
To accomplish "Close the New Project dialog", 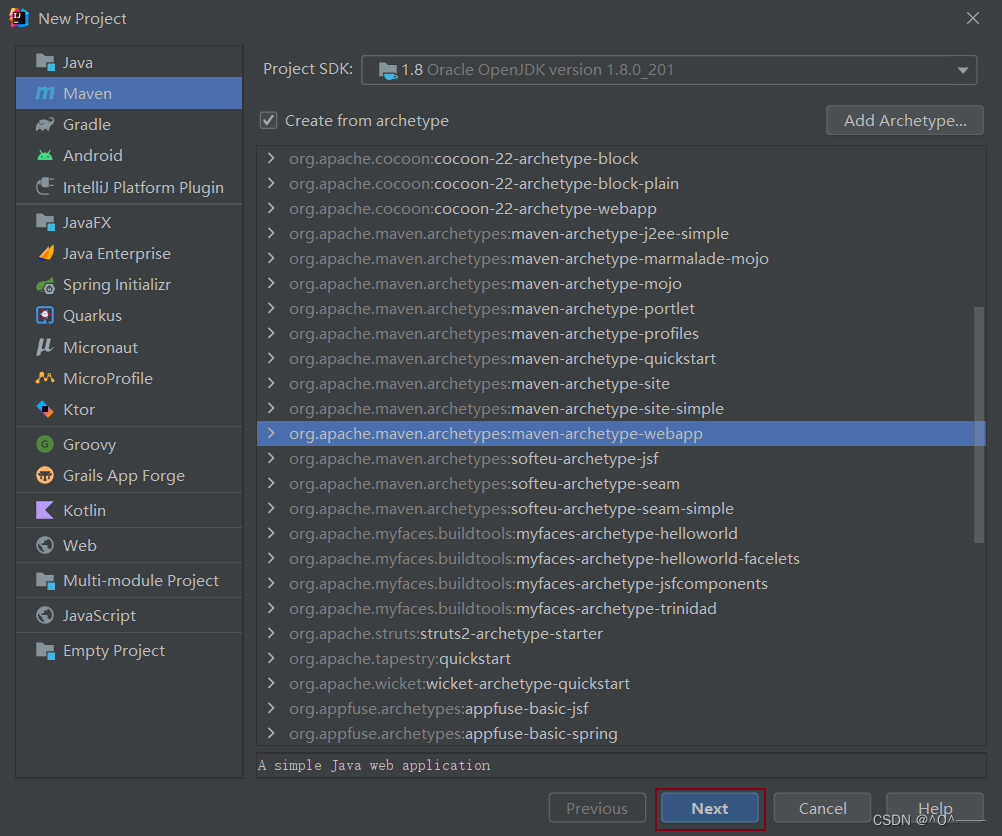I will pos(973,18).
